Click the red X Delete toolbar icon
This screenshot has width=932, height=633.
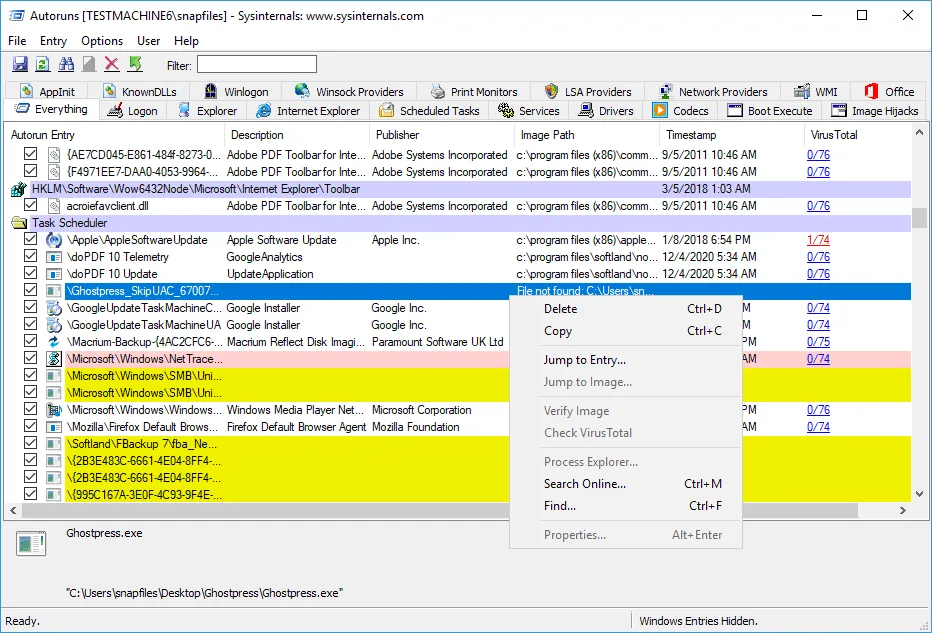pos(111,64)
